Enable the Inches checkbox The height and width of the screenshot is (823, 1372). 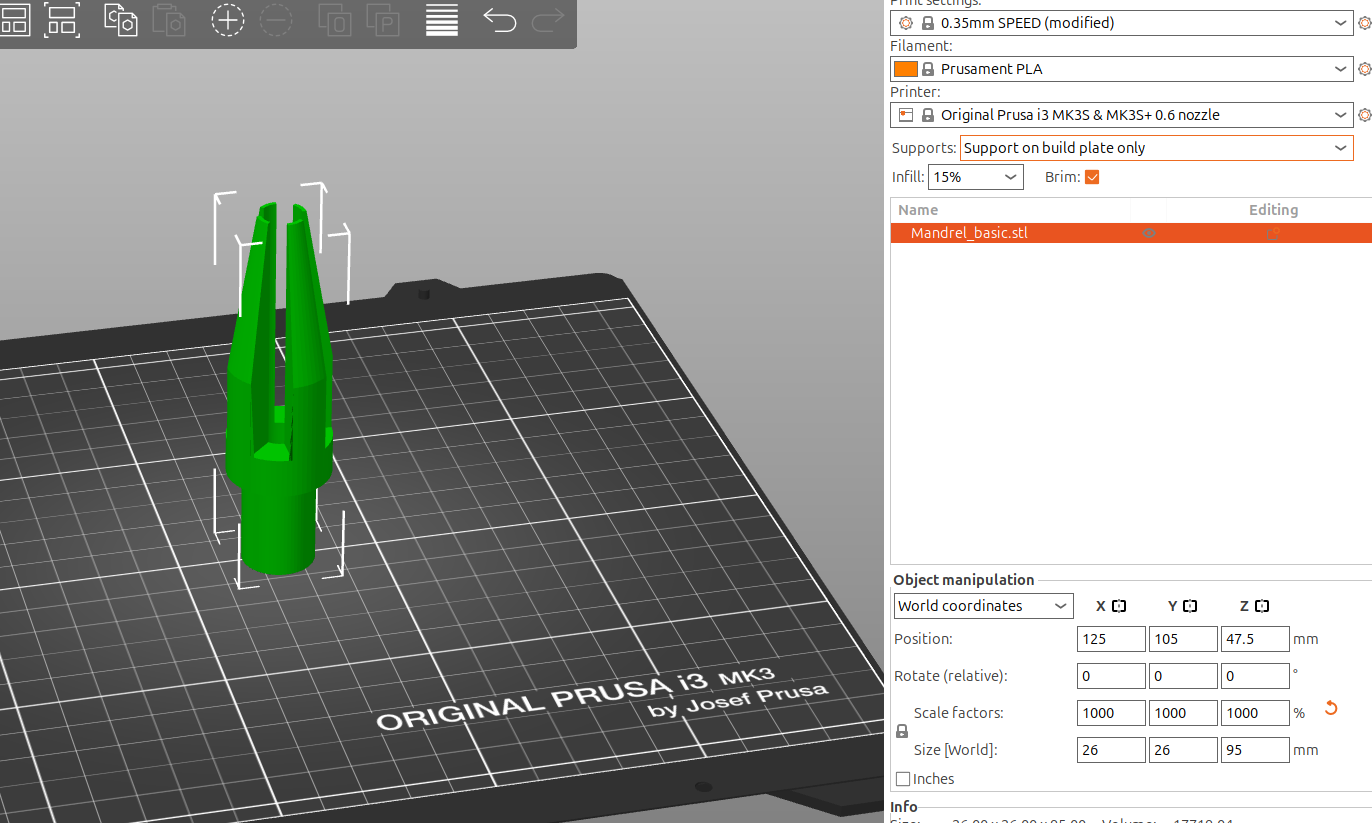tap(903, 779)
